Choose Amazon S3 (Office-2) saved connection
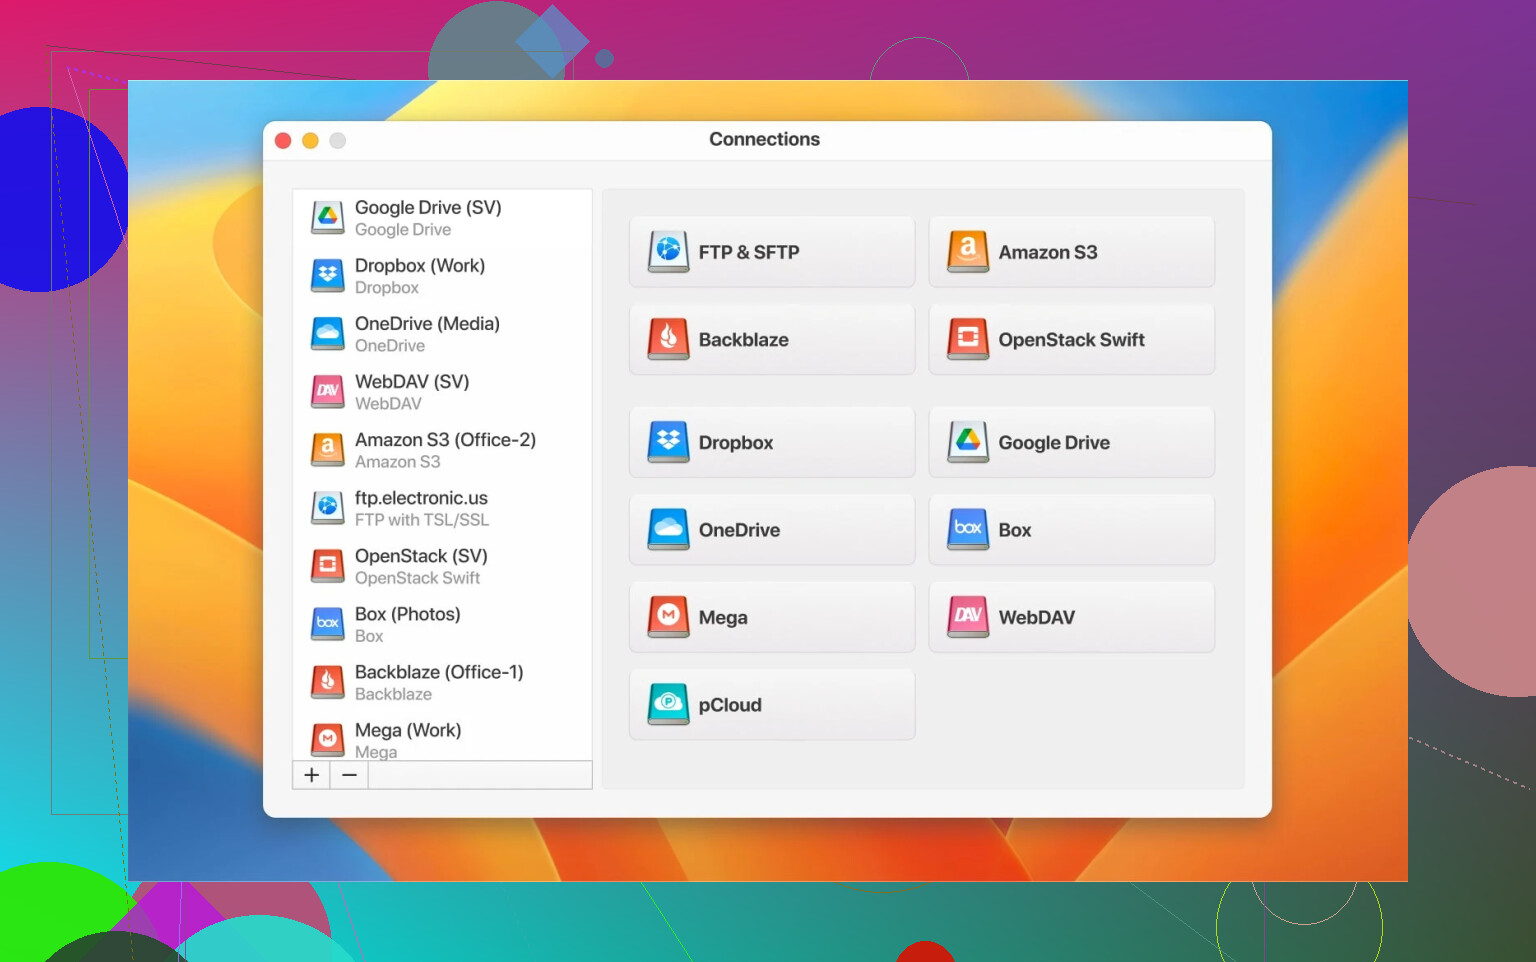Screen dimensions: 1536x962 [445, 450]
